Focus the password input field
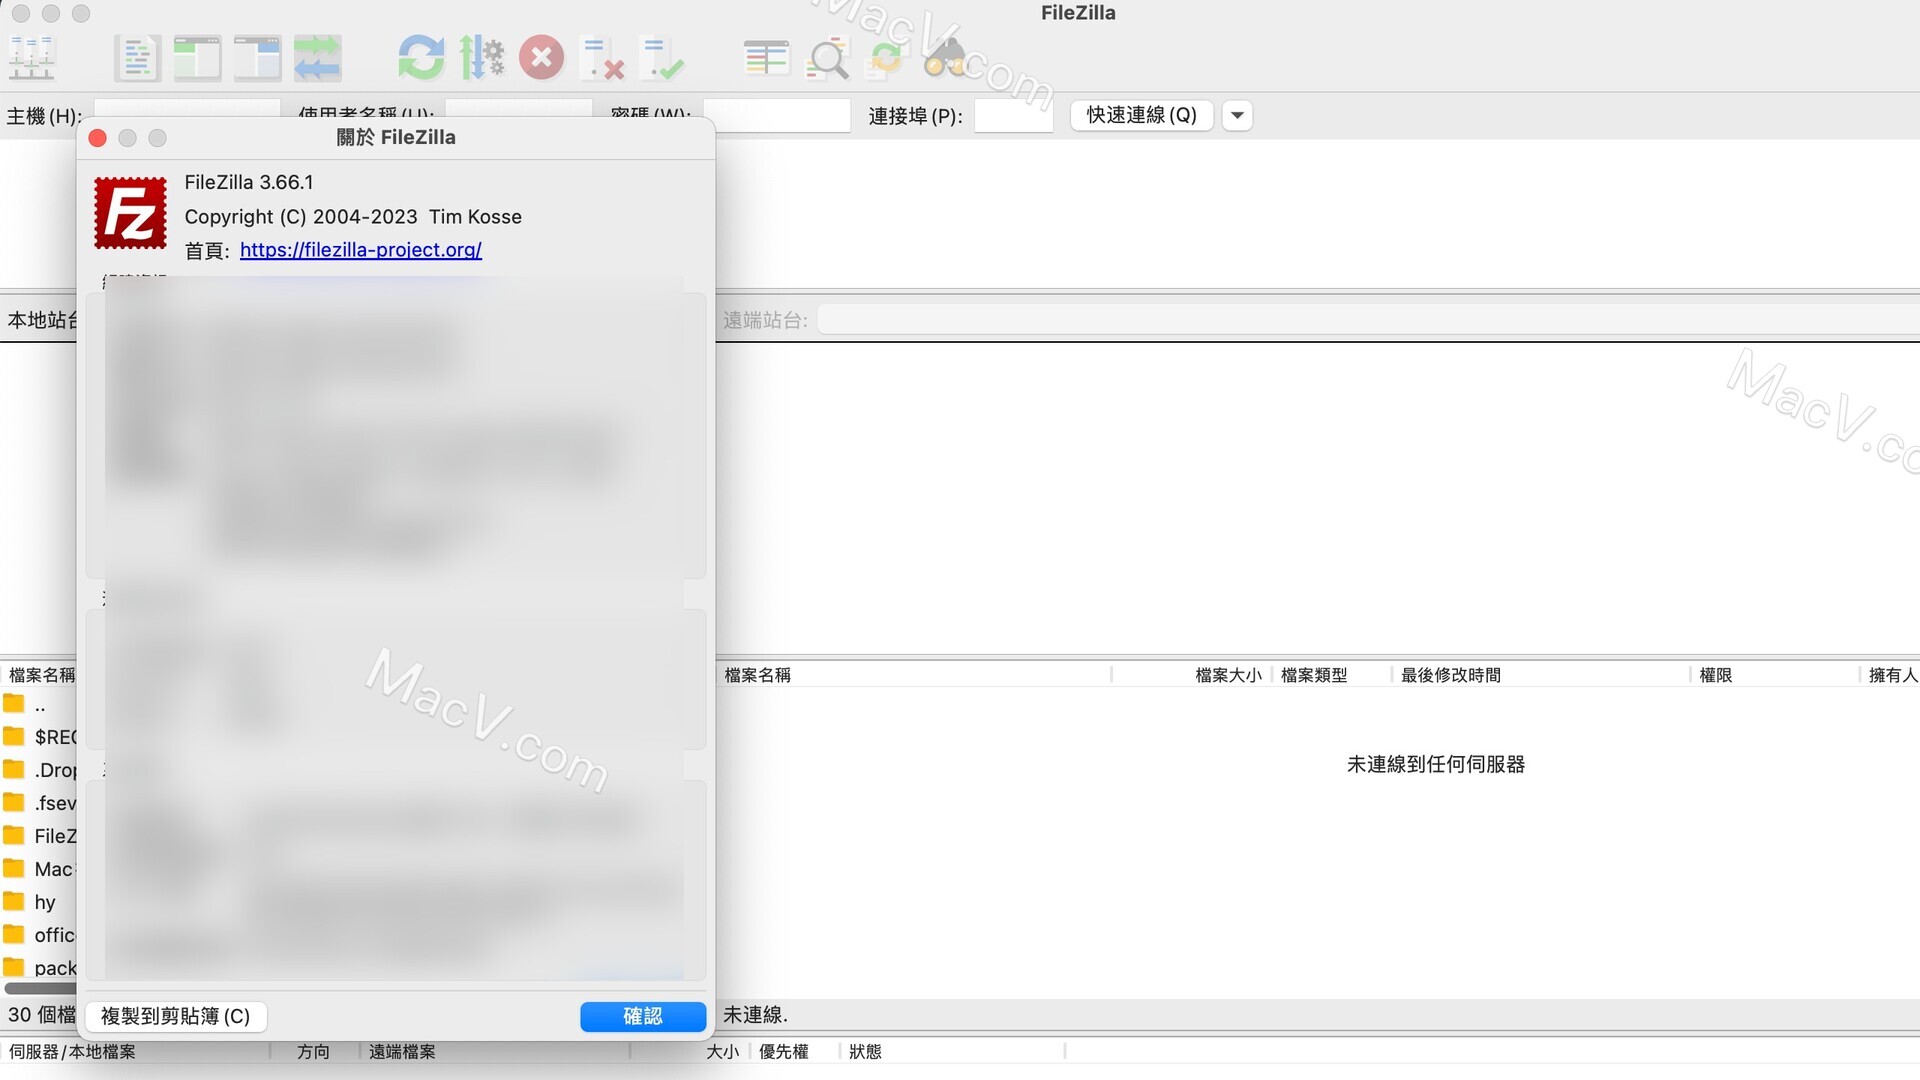Viewport: 1920px width, 1080px height. [x=776, y=115]
